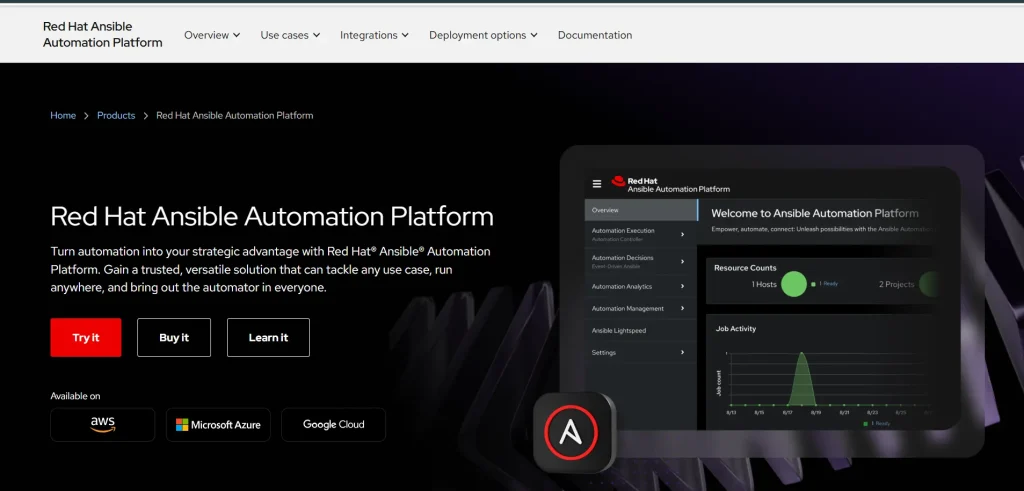Click the '2 Projects' label
The width and height of the screenshot is (1024, 491).
[x=897, y=284]
